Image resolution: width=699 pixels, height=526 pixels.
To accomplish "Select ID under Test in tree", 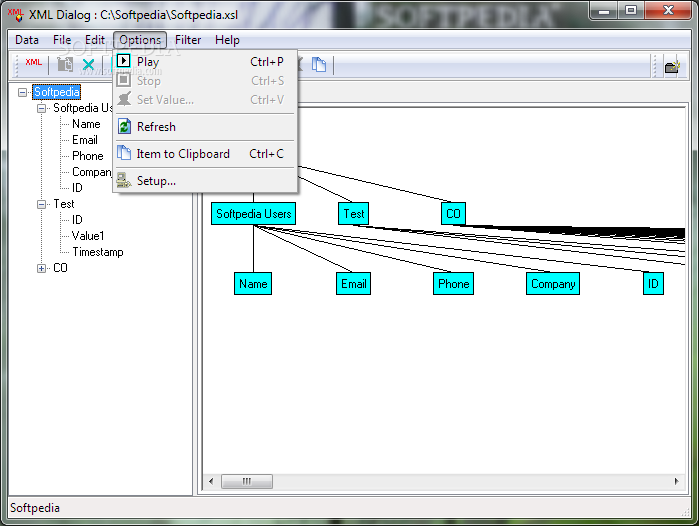I will 77,220.
